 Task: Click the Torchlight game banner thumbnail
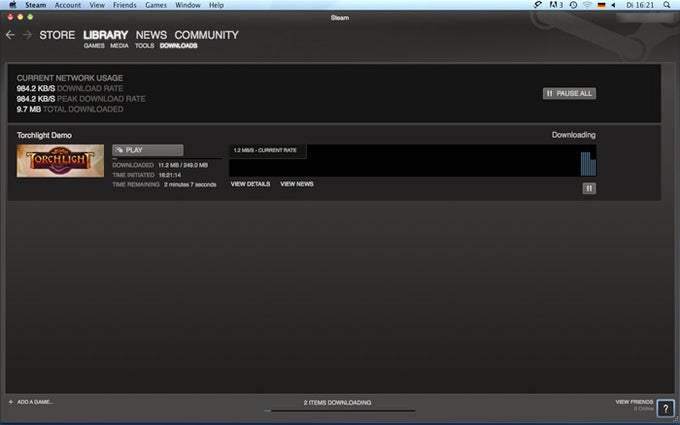(x=60, y=161)
